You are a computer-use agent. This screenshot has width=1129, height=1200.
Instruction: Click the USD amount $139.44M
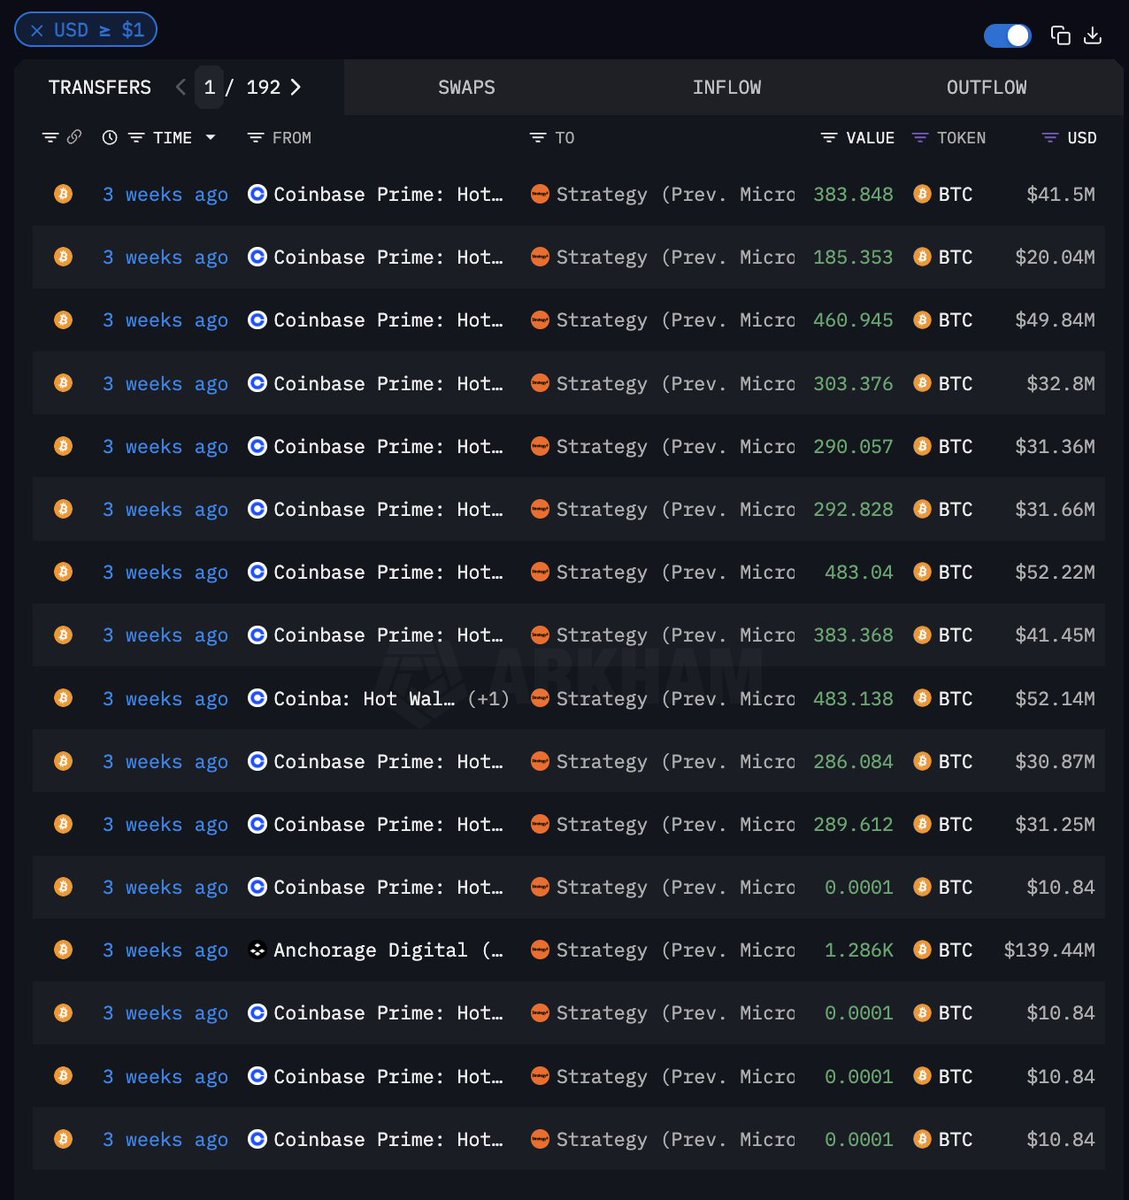pyautogui.click(x=1050, y=950)
